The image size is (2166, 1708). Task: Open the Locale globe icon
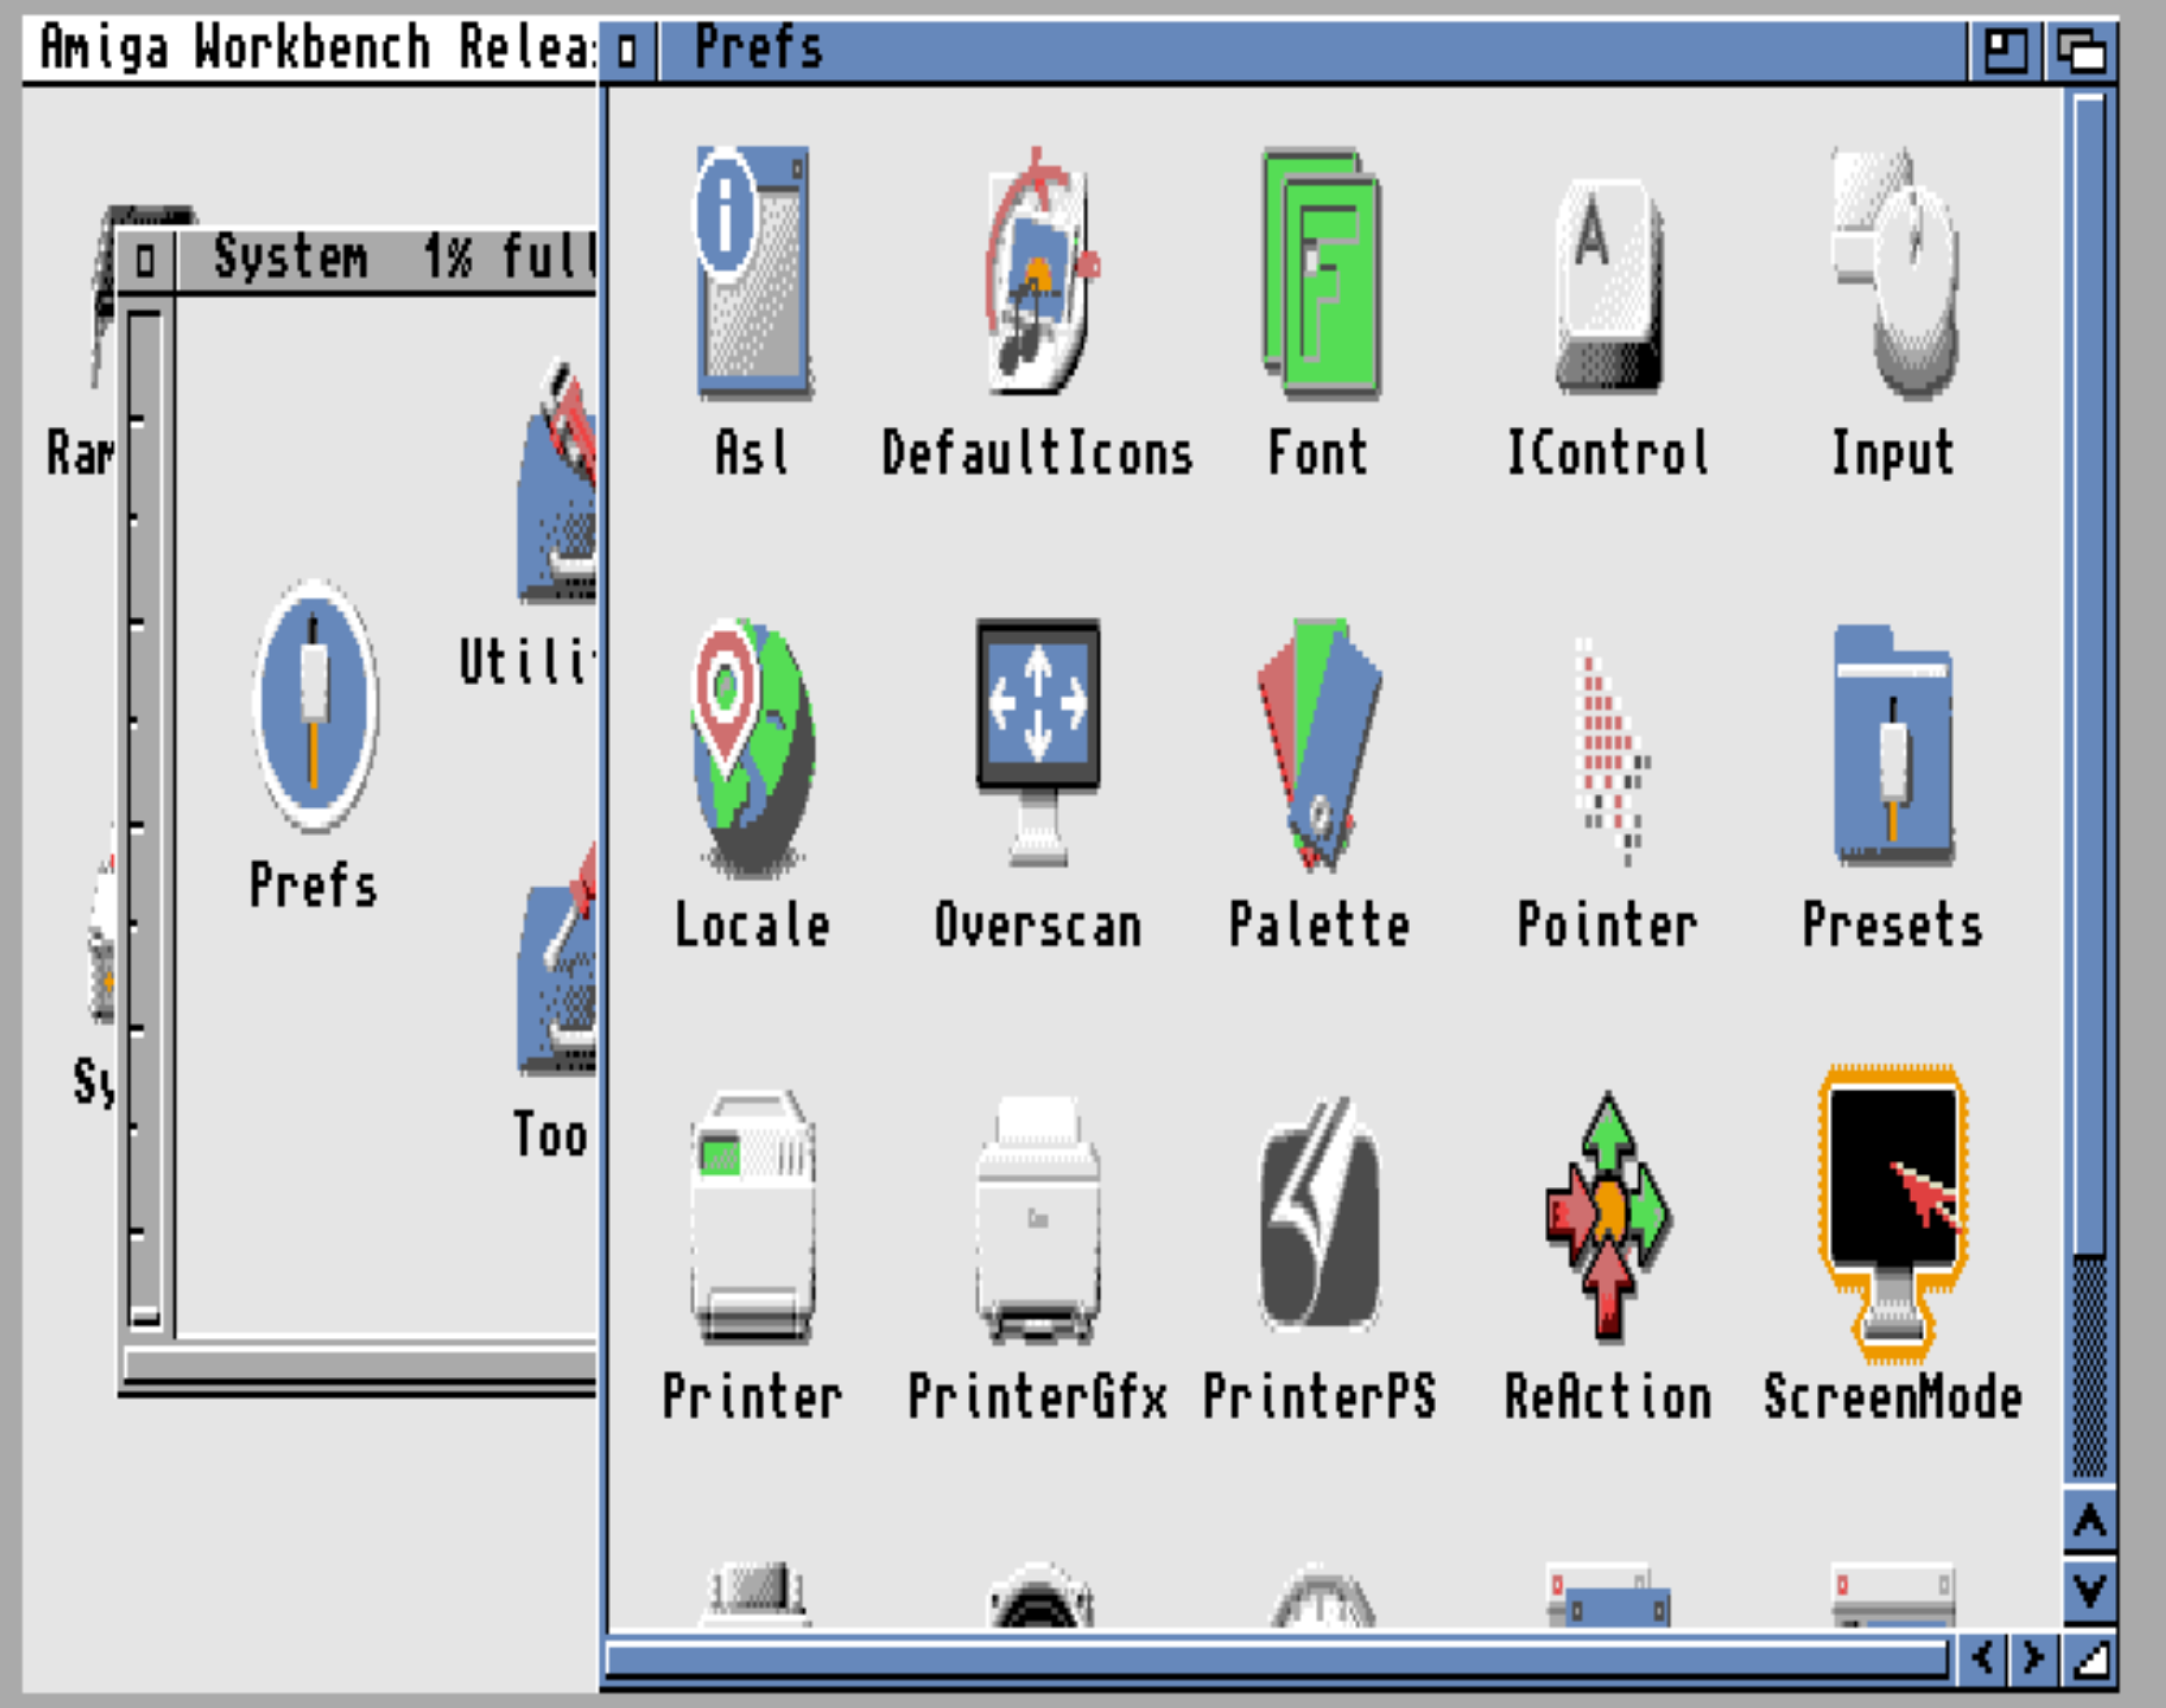752,746
